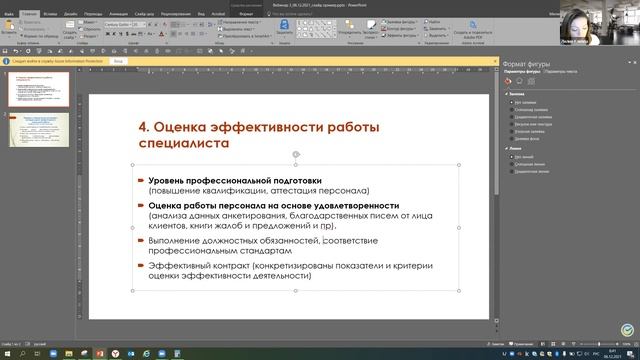Select the Градиентная заливка radio button
The image size is (640, 360).
(x=511, y=117)
